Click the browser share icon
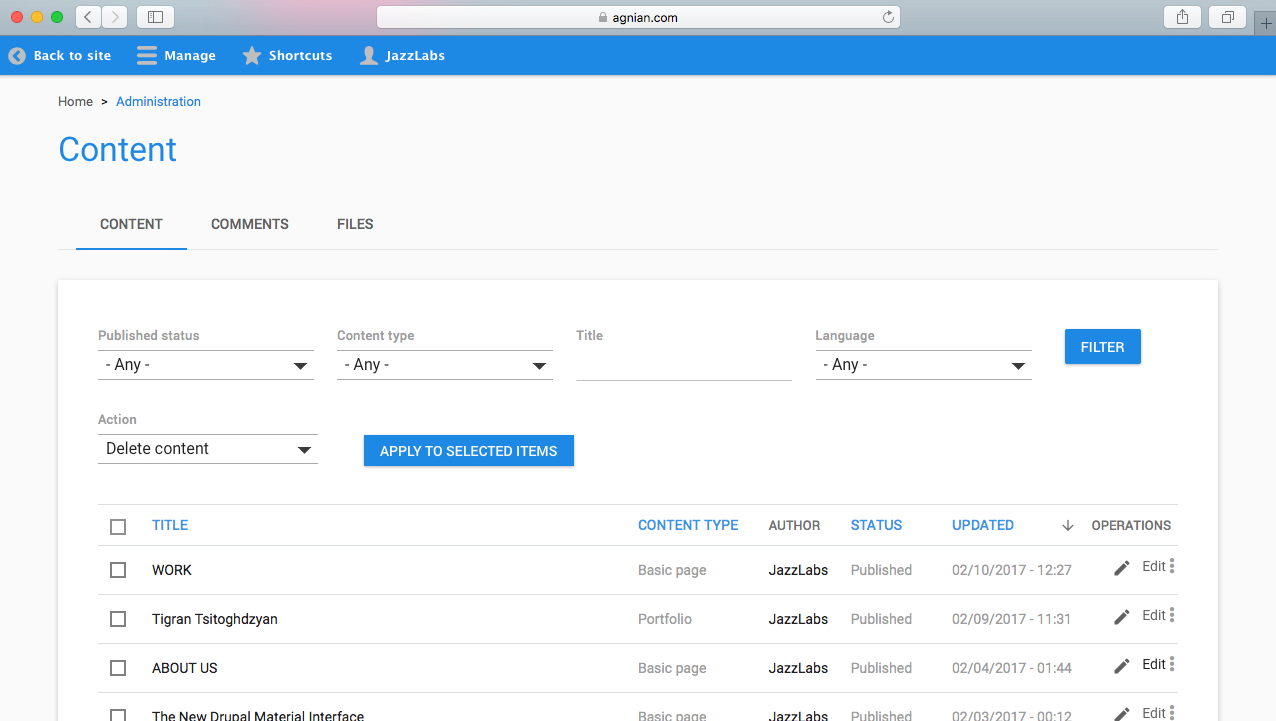Image resolution: width=1276 pixels, height=721 pixels. (x=1181, y=16)
